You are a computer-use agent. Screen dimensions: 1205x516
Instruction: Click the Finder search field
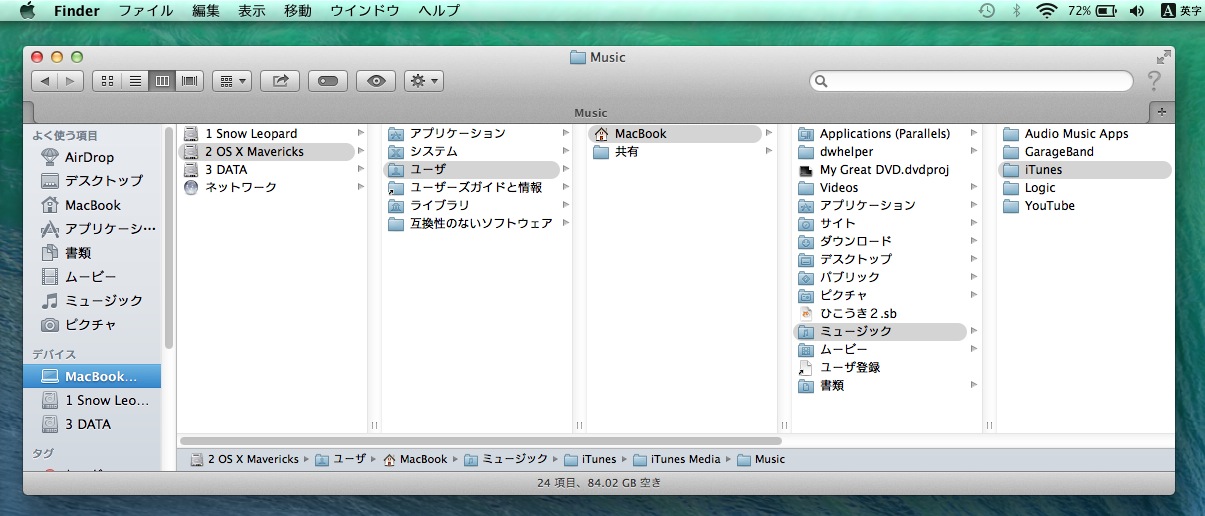pyautogui.click(x=971, y=81)
